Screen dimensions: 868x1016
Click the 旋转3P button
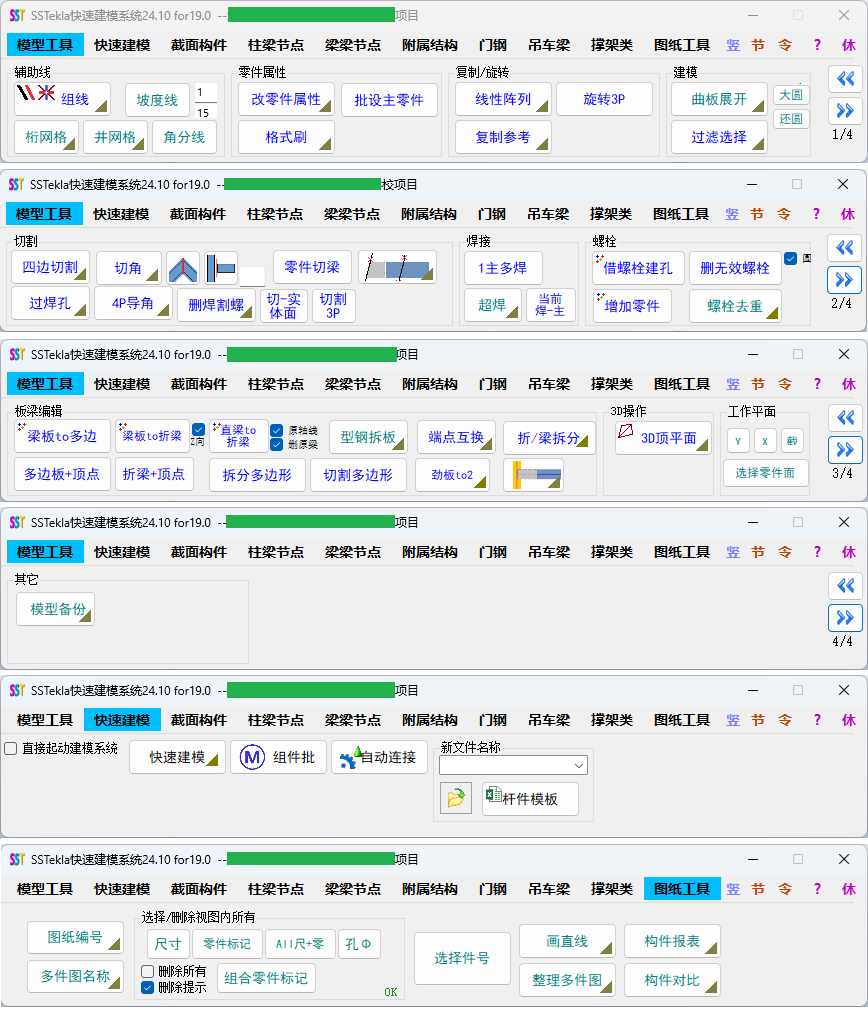[x=604, y=98]
